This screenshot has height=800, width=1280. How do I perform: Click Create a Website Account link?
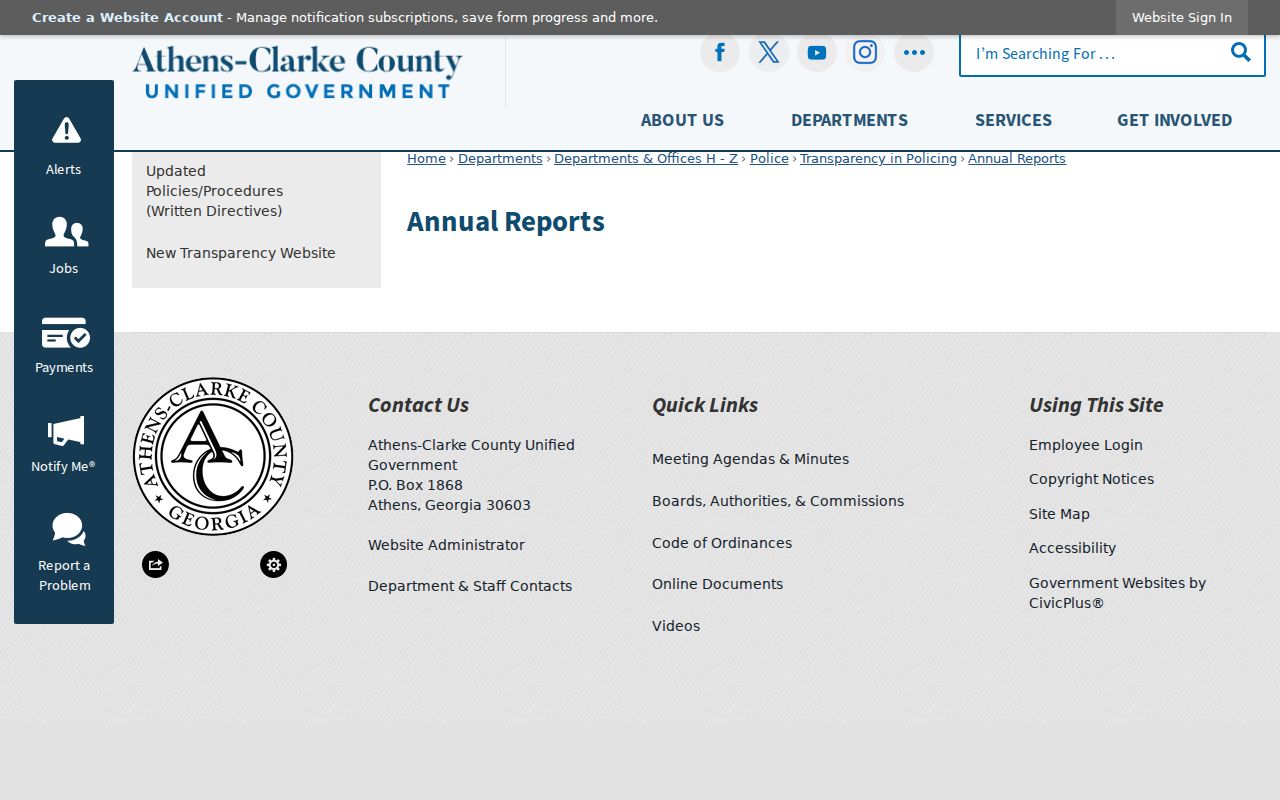pos(127,17)
